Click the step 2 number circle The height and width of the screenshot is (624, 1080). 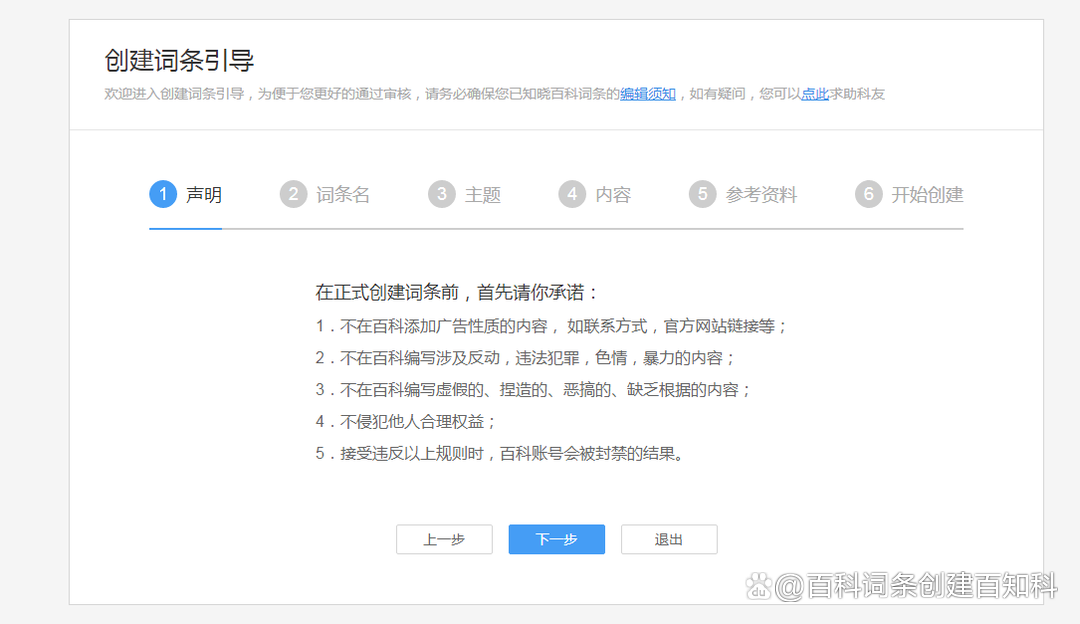[293, 194]
